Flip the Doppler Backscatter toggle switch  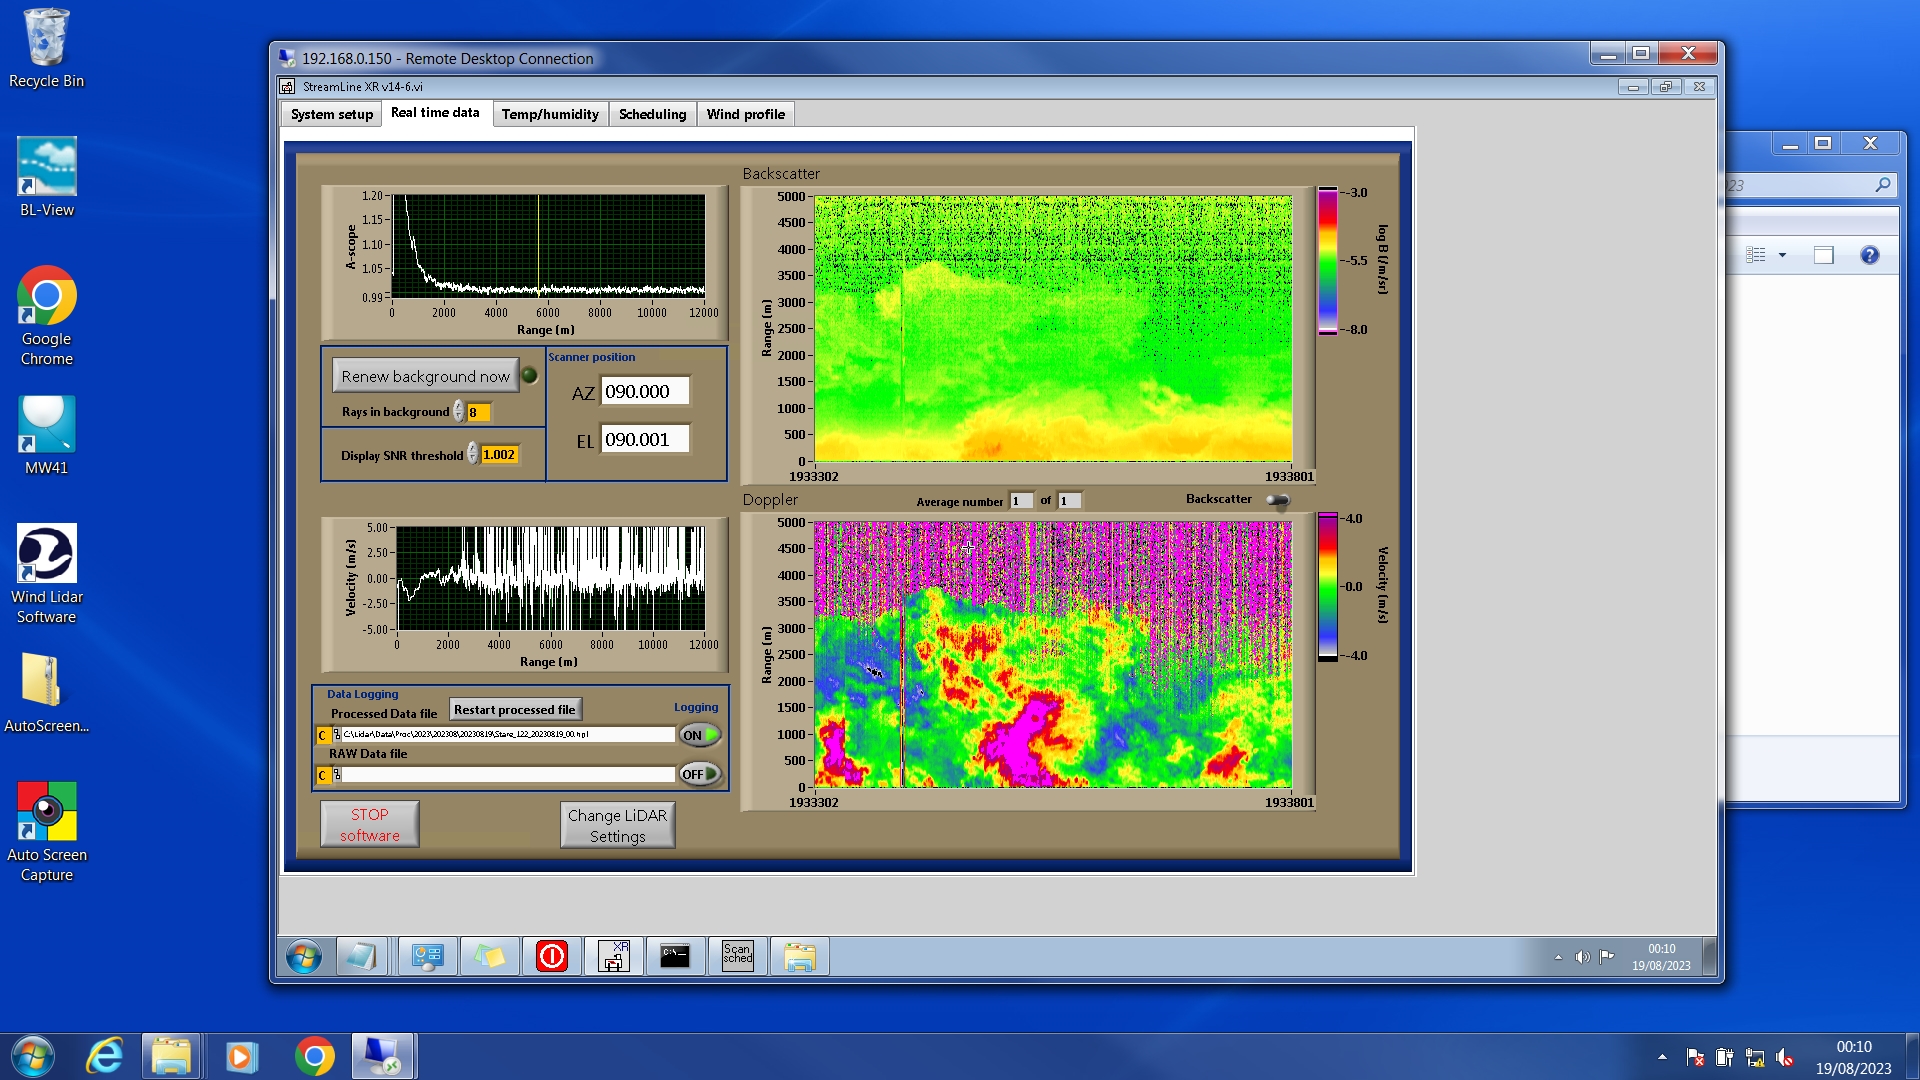(x=1278, y=500)
